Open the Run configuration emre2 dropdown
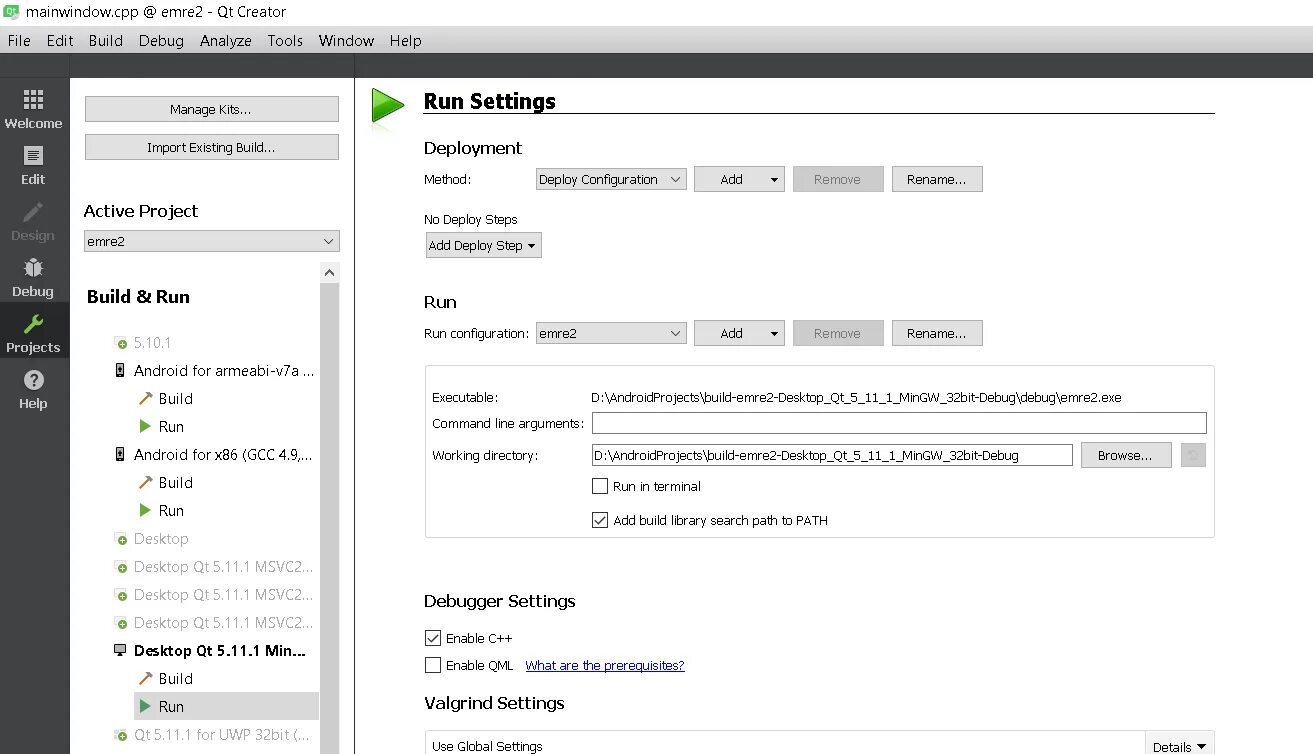Viewport: 1313px width, 754px height. click(611, 333)
